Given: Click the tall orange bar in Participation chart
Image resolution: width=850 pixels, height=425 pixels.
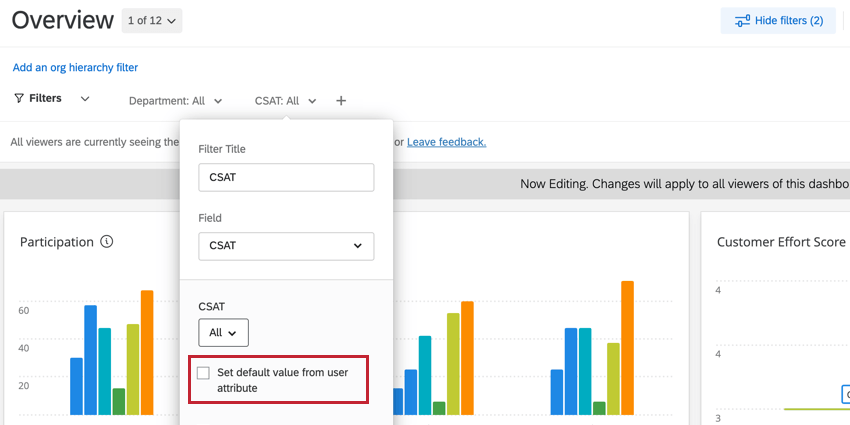Looking at the screenshot, I should [147, 352].
